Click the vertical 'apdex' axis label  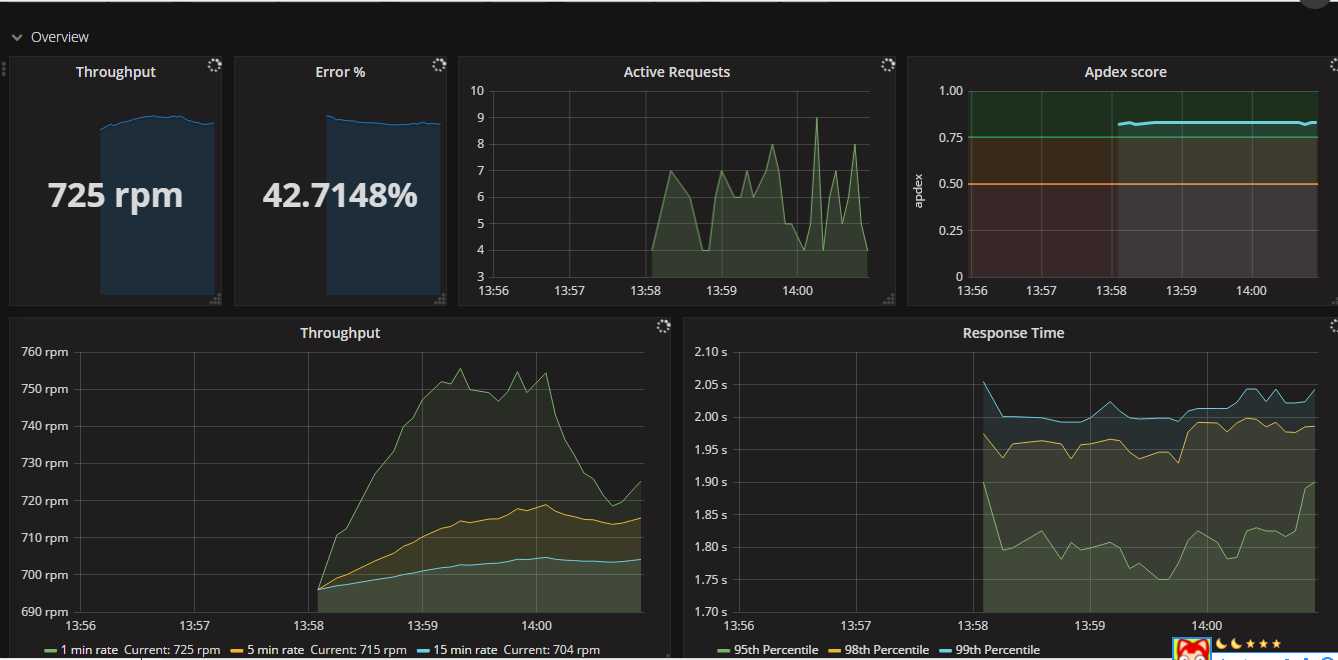920,191
